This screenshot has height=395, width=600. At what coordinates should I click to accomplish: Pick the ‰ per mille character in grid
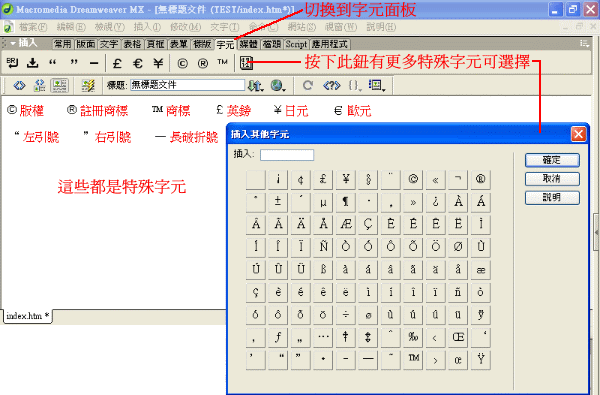(x=413, y=338)
